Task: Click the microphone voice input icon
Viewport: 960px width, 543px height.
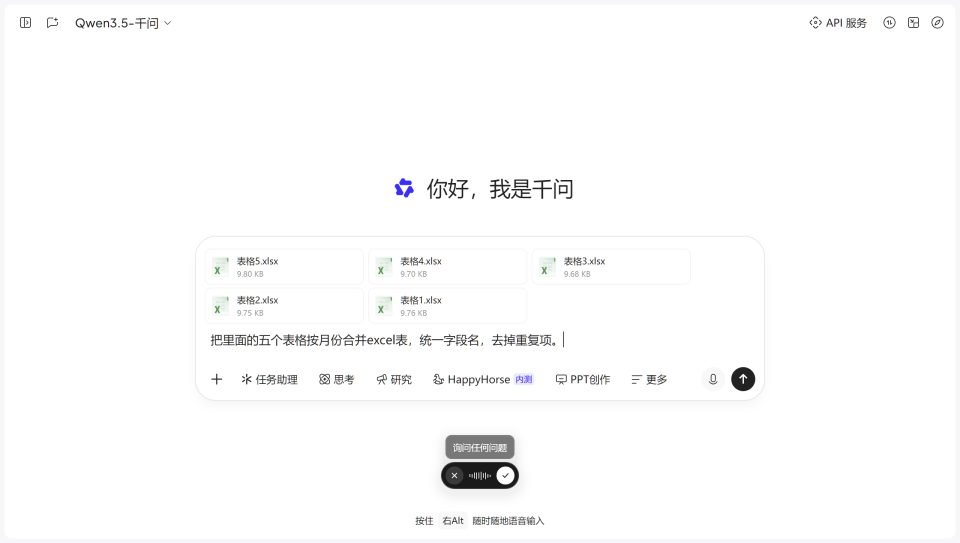Action: tap(713, 380)
